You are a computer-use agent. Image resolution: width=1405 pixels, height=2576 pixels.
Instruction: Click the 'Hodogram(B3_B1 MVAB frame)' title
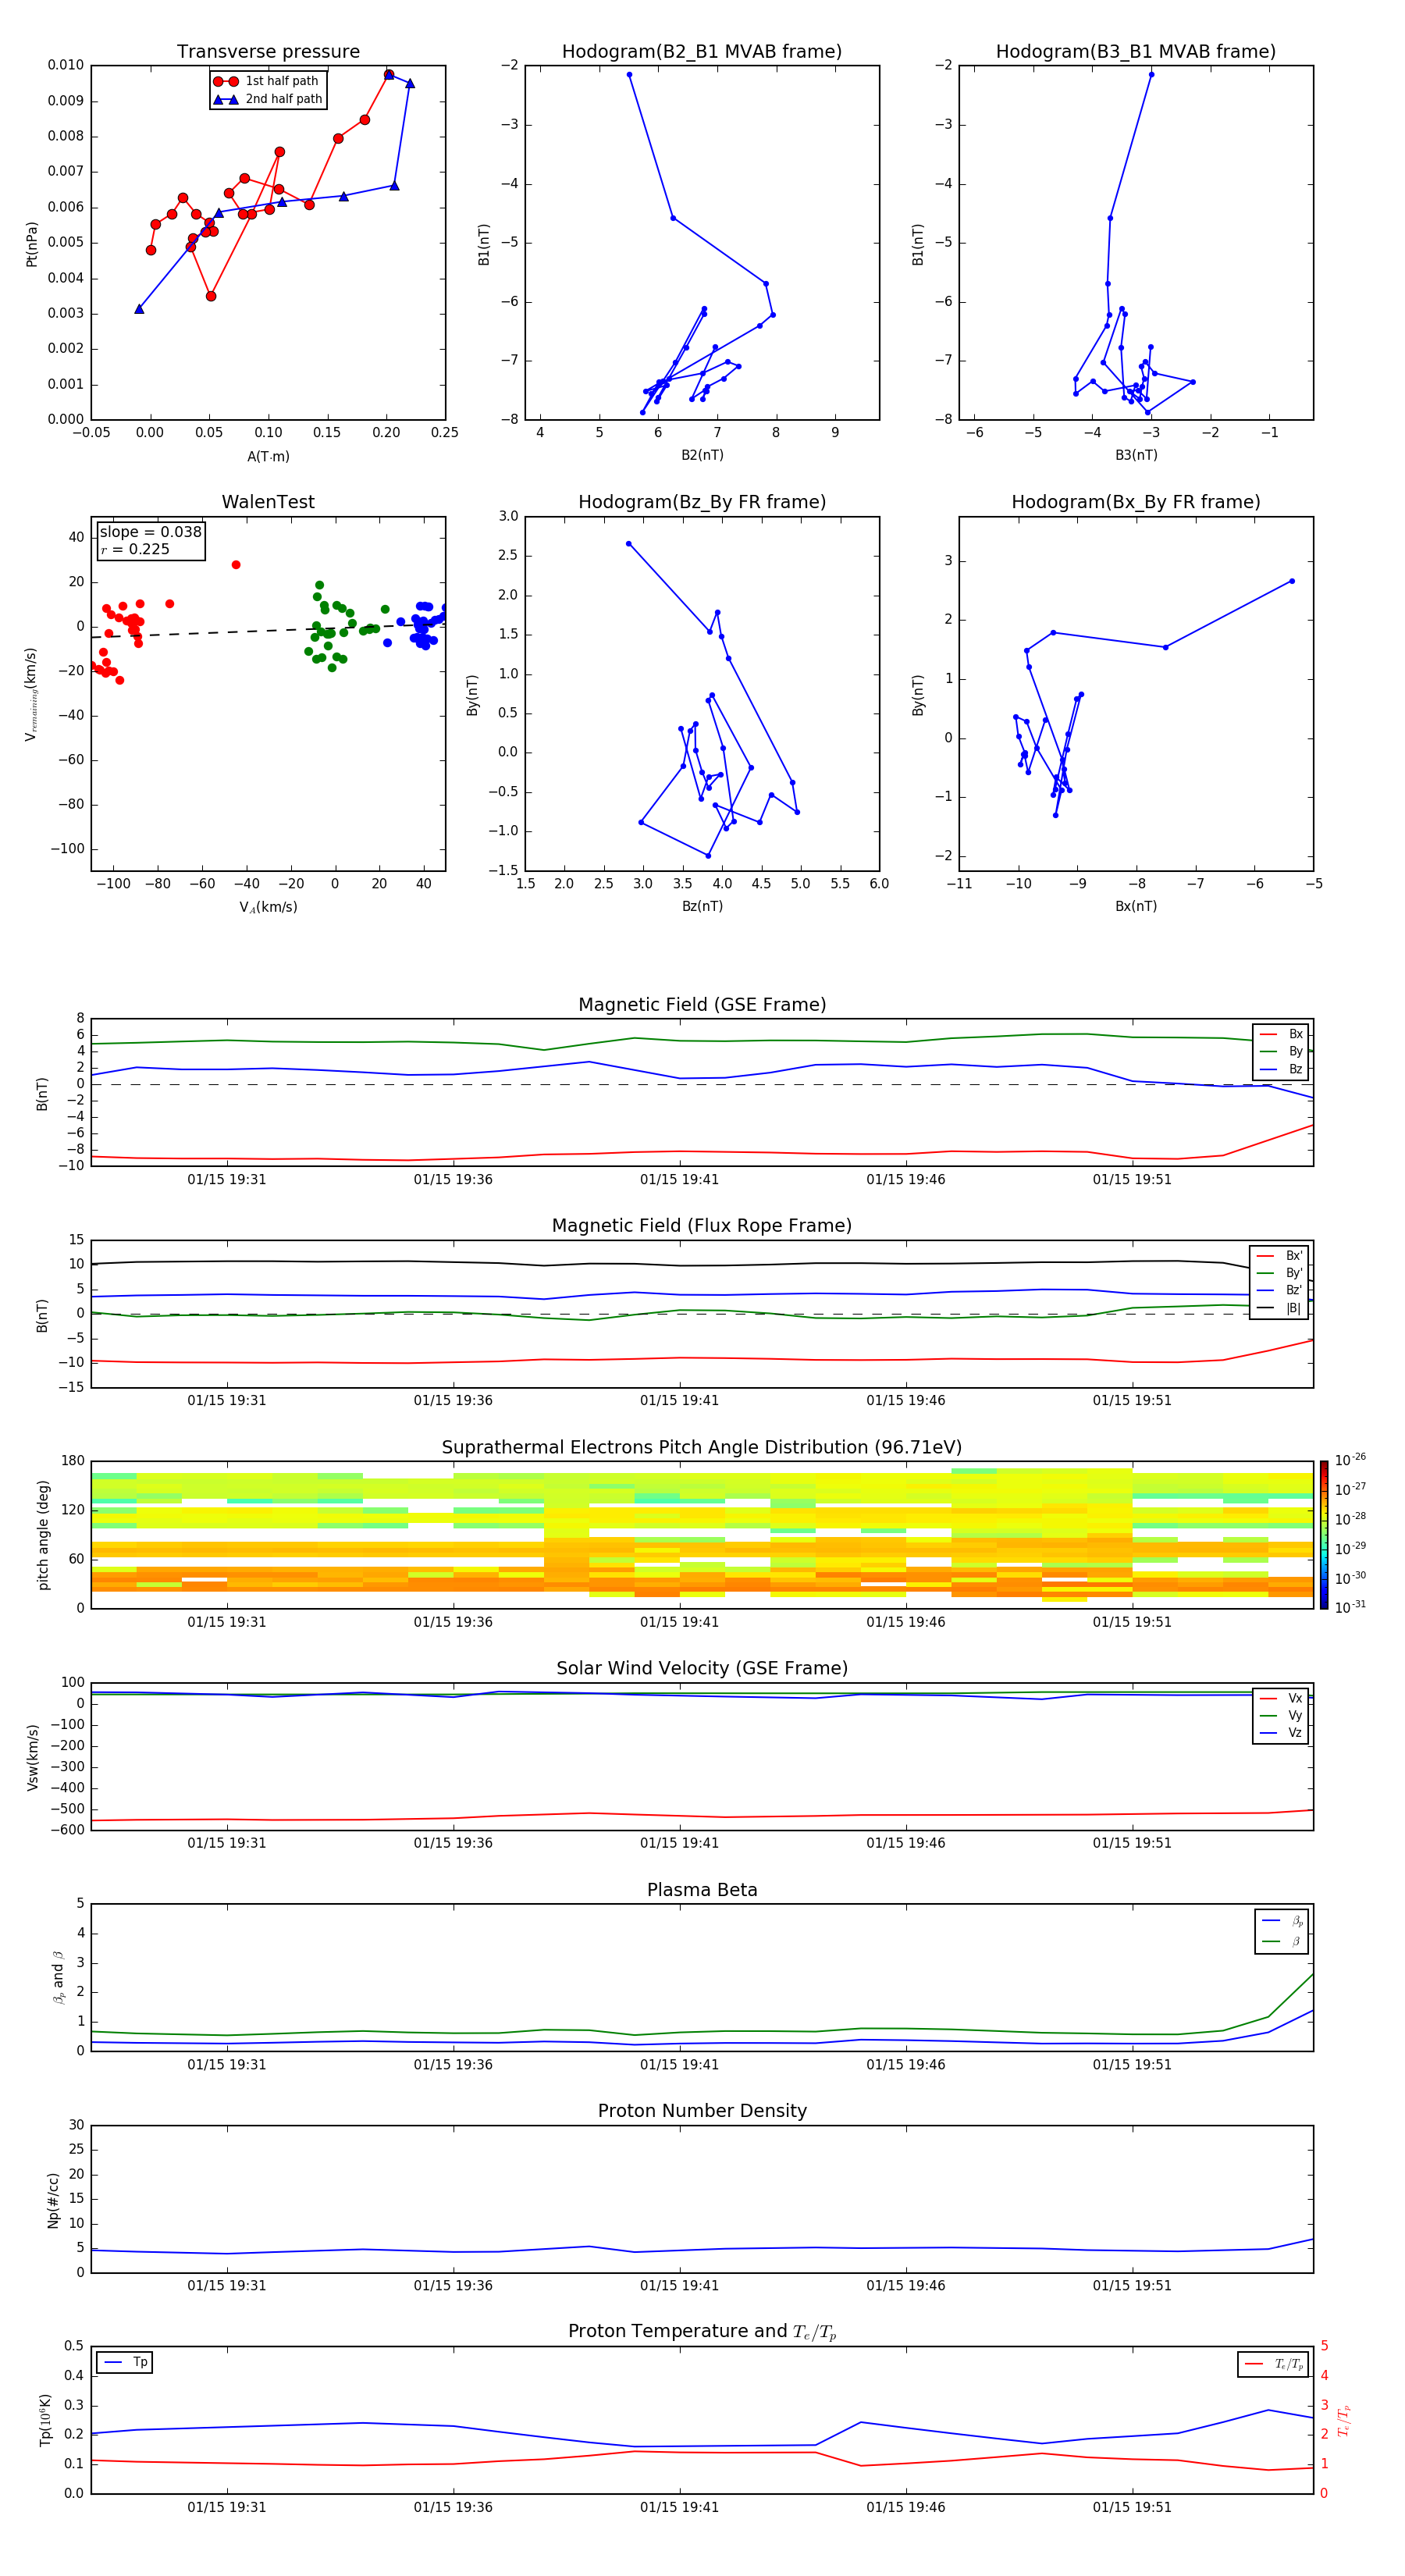[x=1136, y=52]
